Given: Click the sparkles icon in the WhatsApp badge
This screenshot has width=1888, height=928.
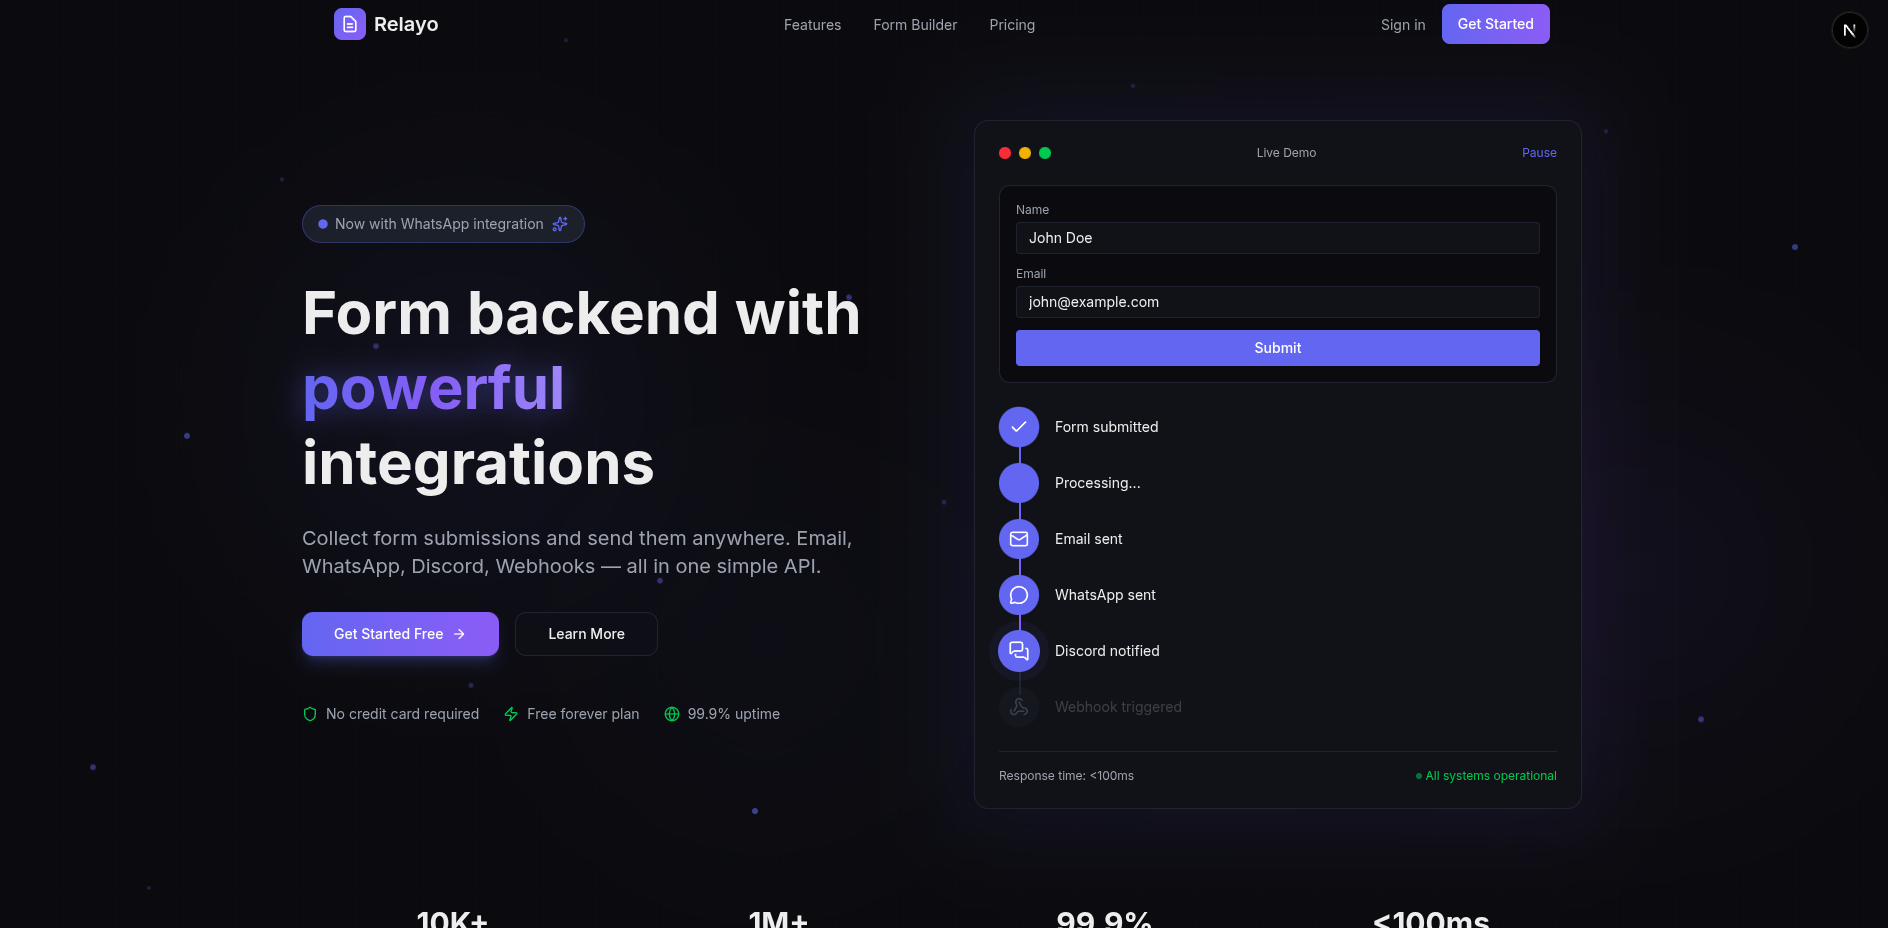Looking at the screenshot, I should (x=560, y=224).
